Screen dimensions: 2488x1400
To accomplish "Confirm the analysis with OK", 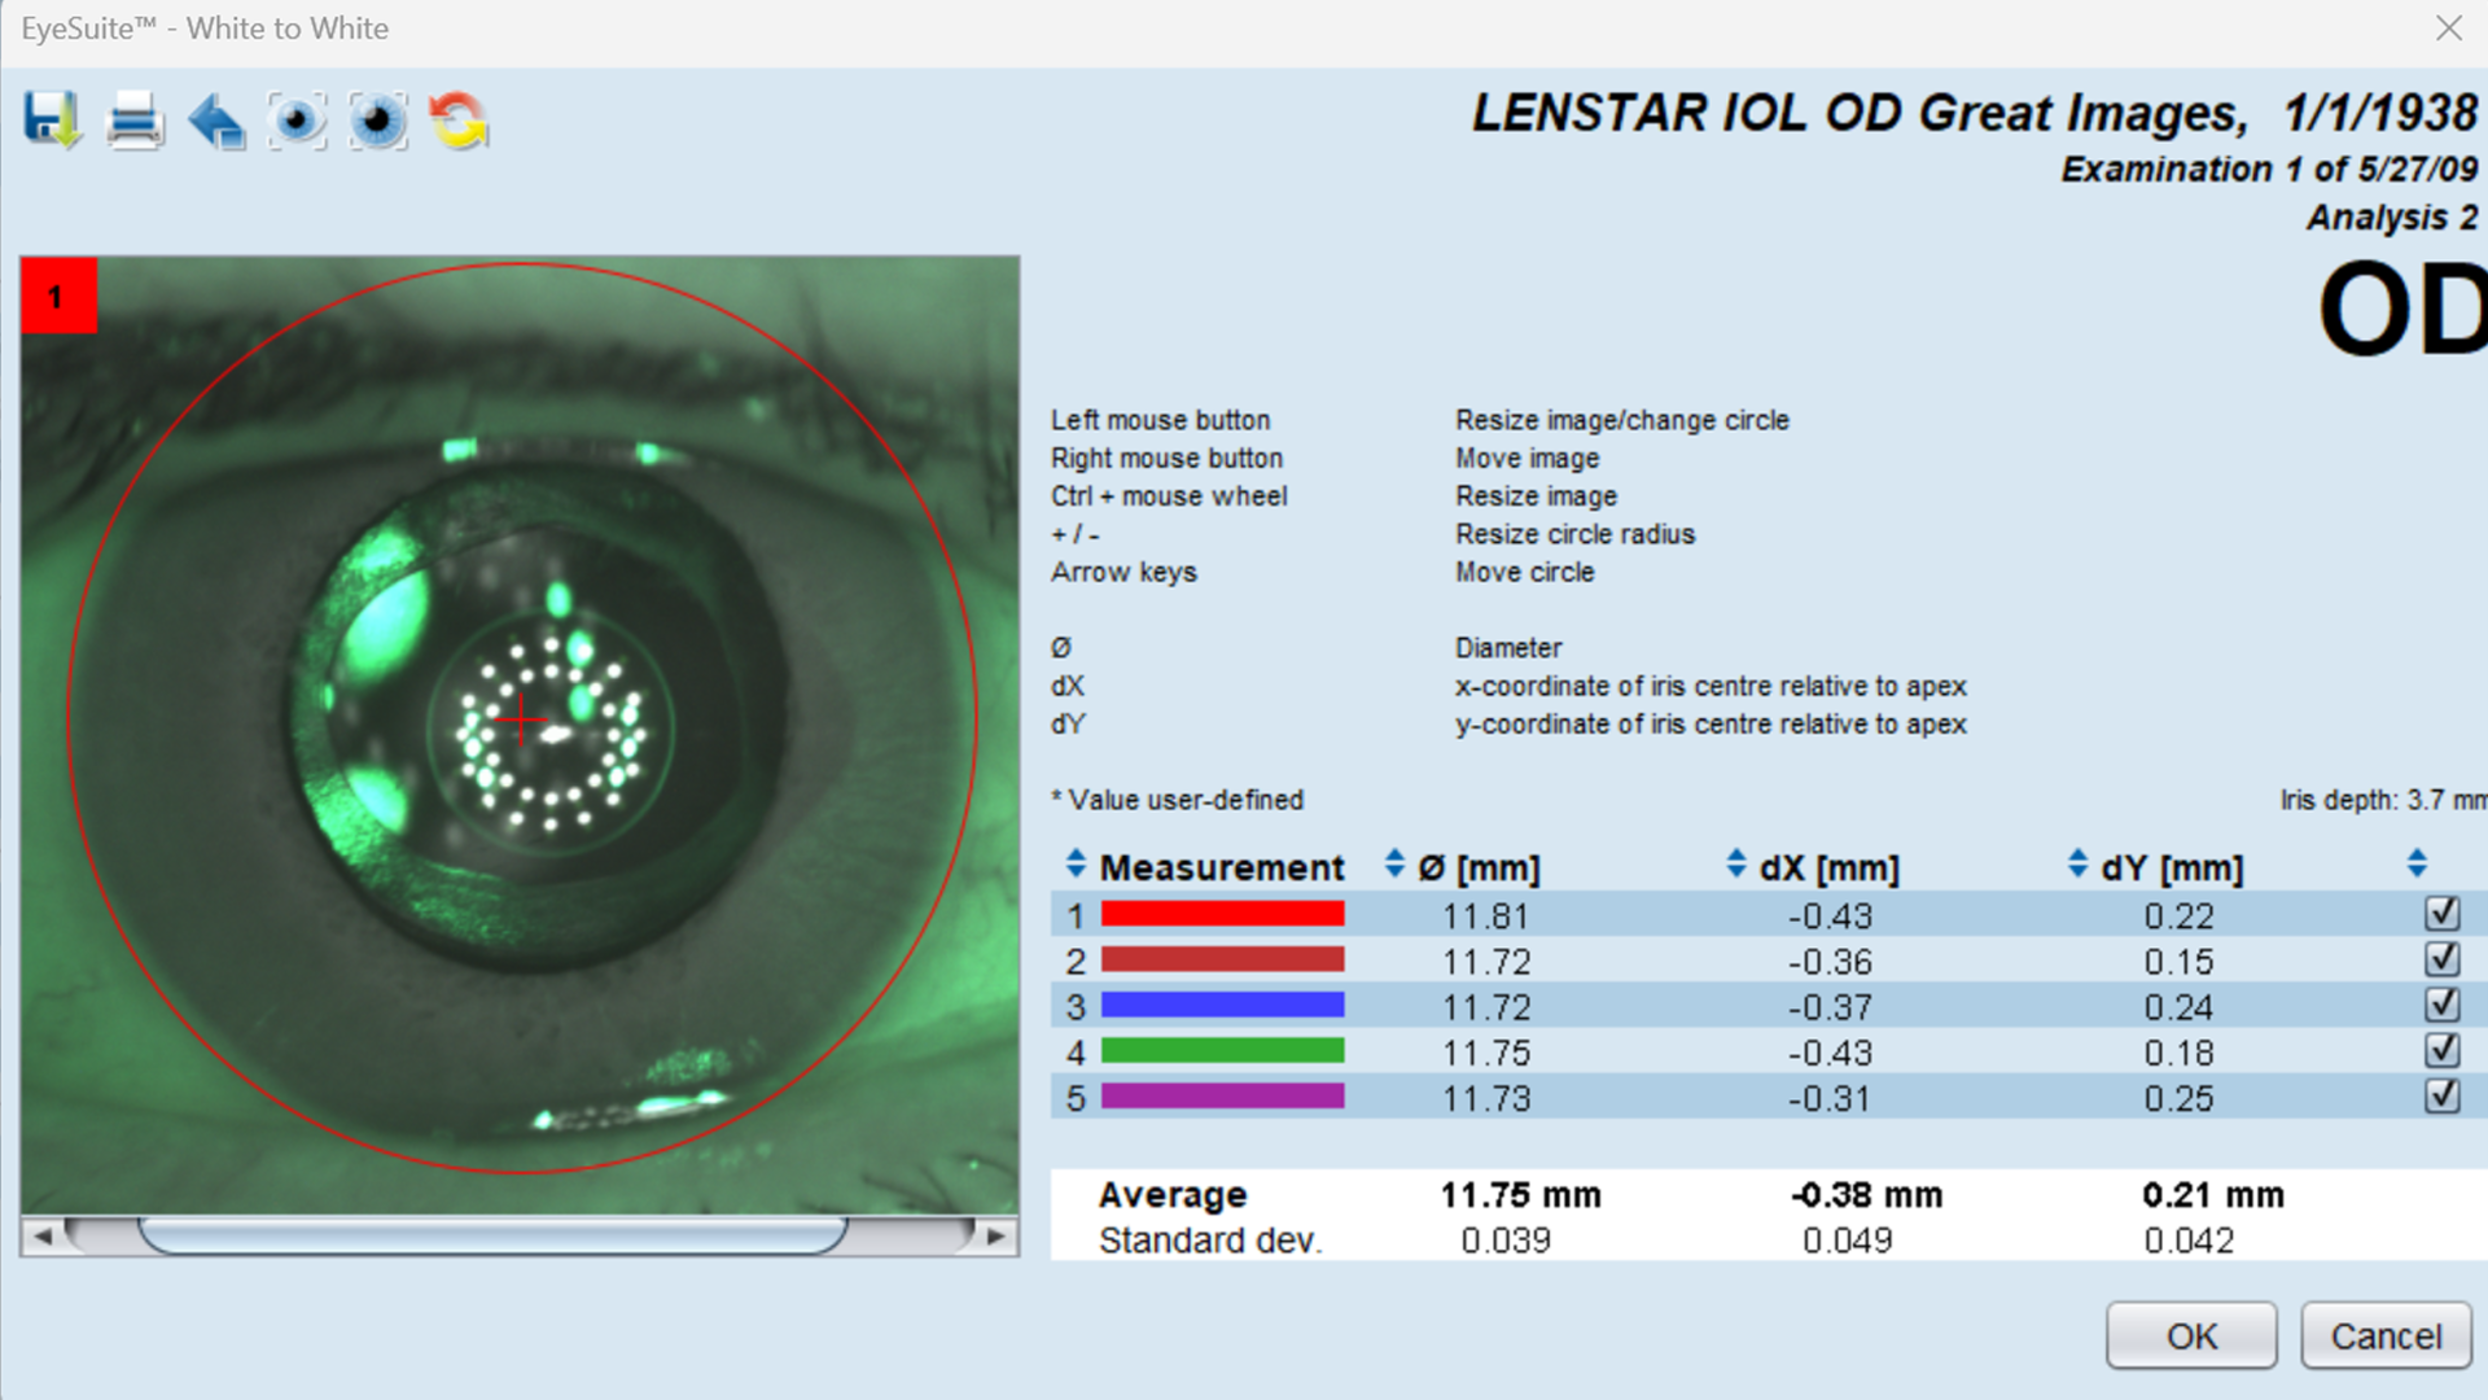I will click(2192, 1334).
